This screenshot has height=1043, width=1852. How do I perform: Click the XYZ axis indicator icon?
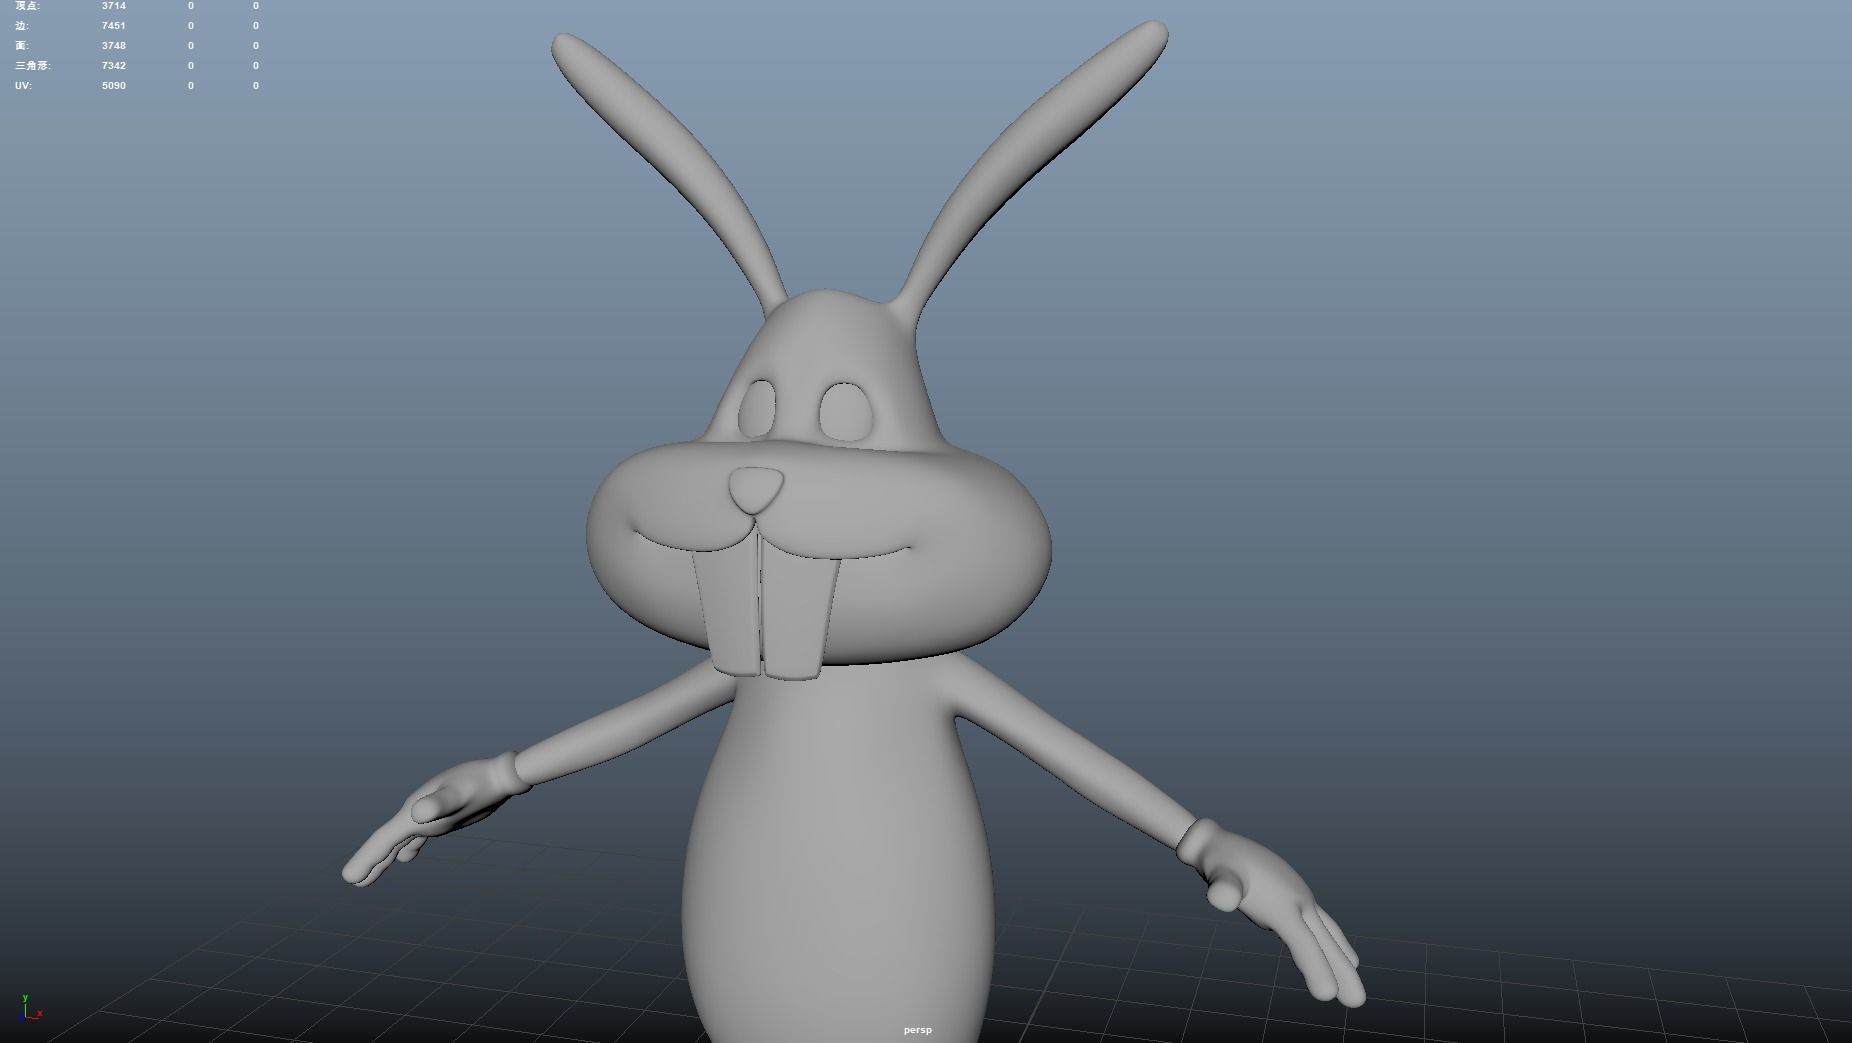coord(31,1007)
